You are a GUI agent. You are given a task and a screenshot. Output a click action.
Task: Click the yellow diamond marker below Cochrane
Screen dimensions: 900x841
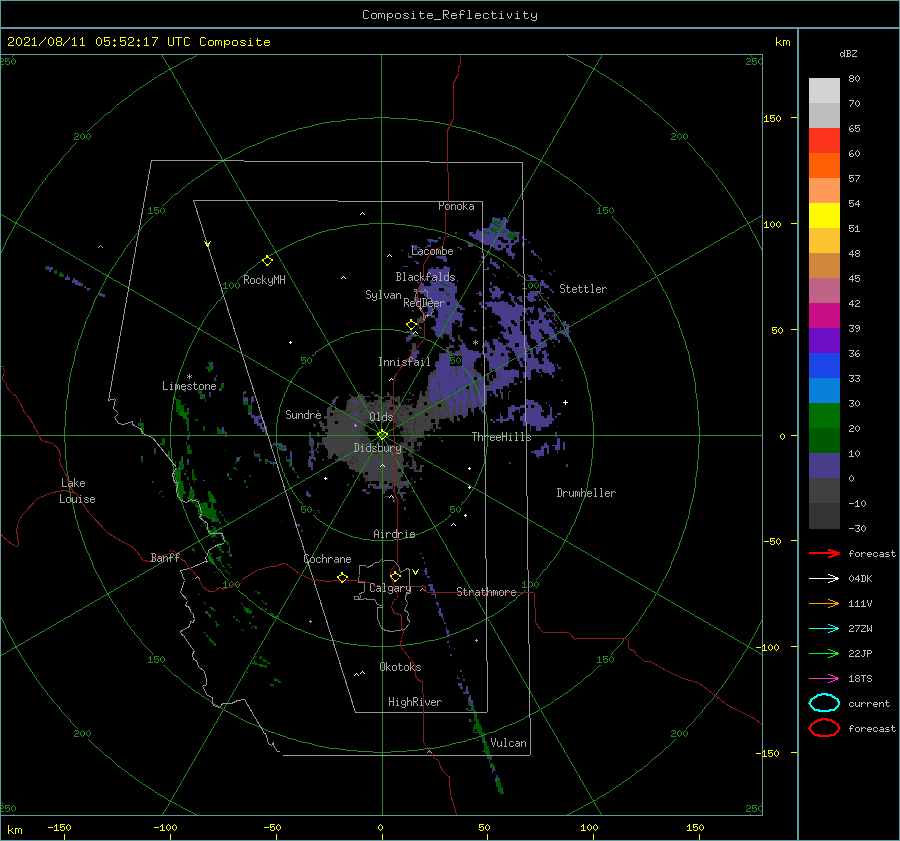pos(343,577)
